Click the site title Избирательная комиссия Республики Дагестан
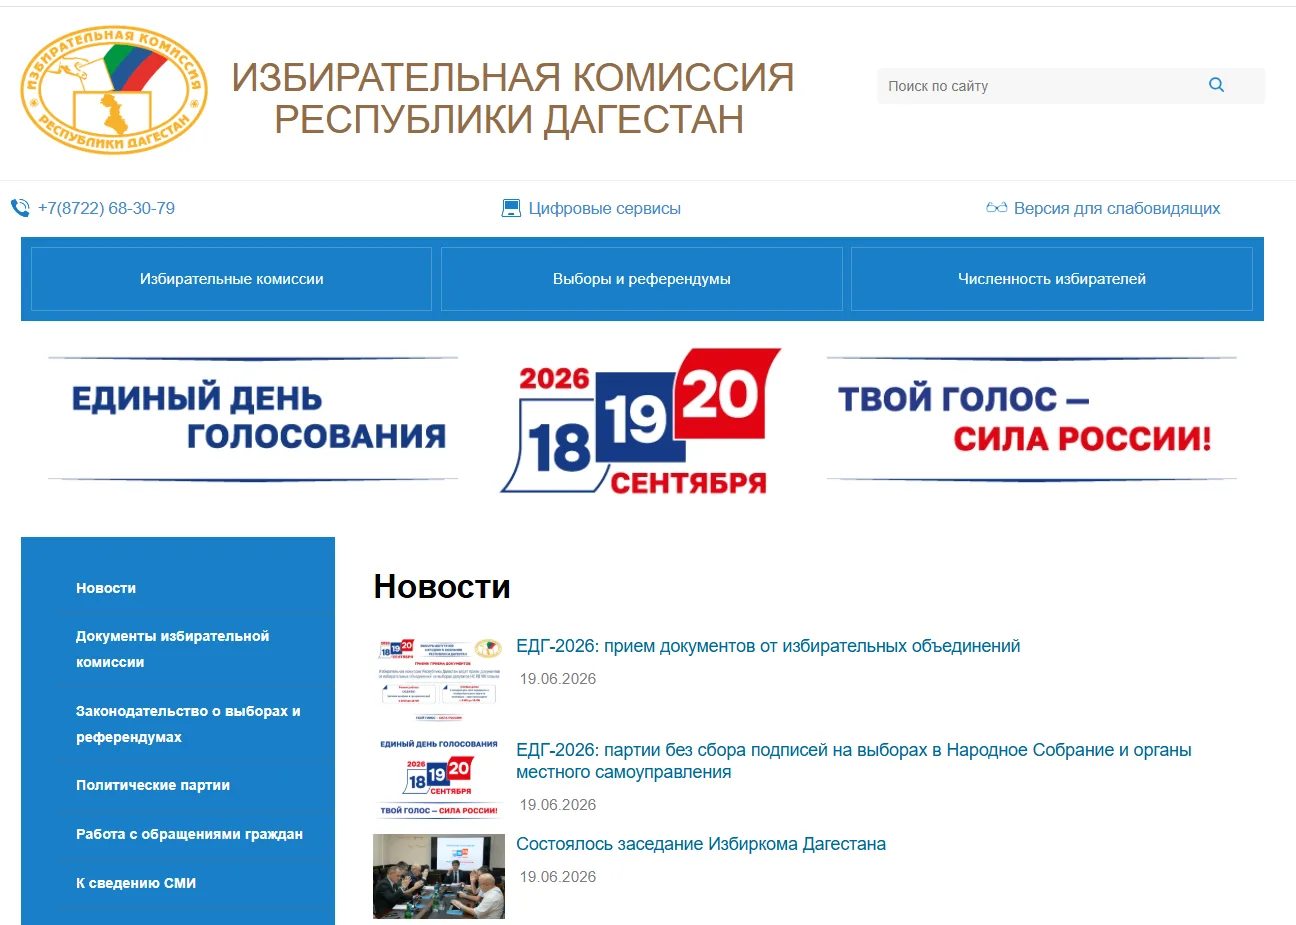This screenshot has height=925, width=1296. tap(512, 98)
